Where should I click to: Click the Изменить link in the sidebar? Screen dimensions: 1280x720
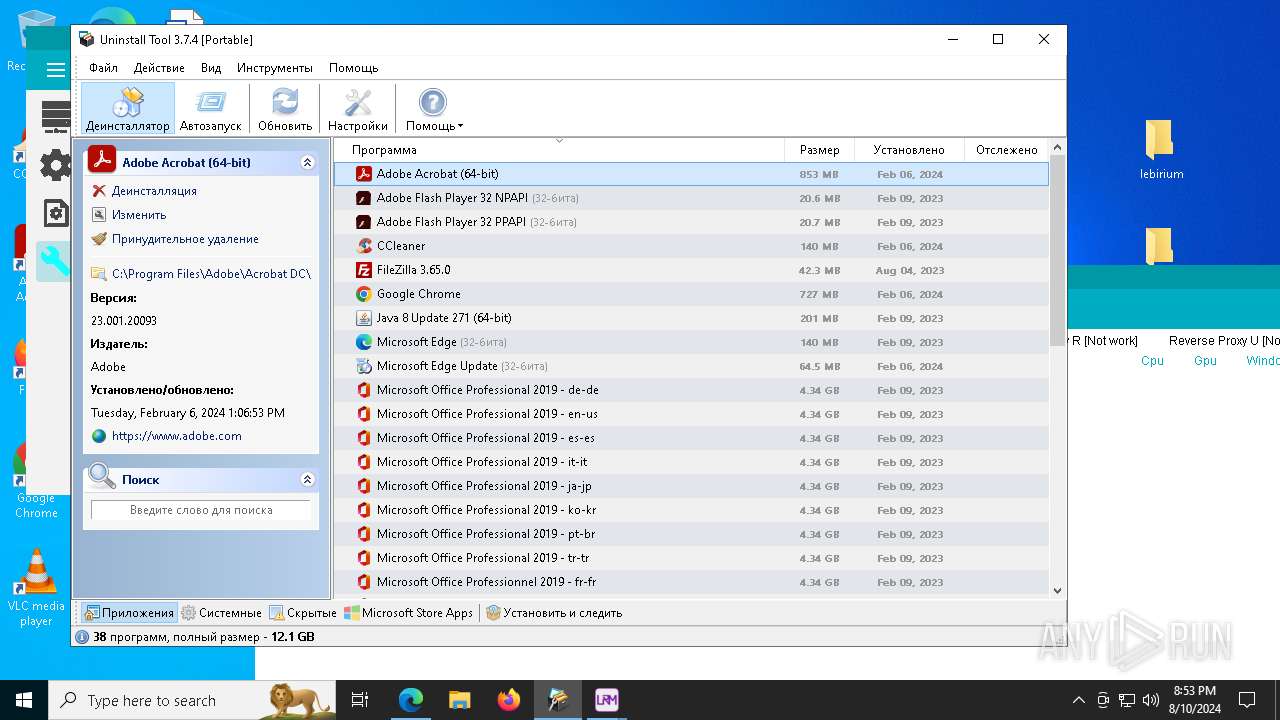[x=139, y=215]
